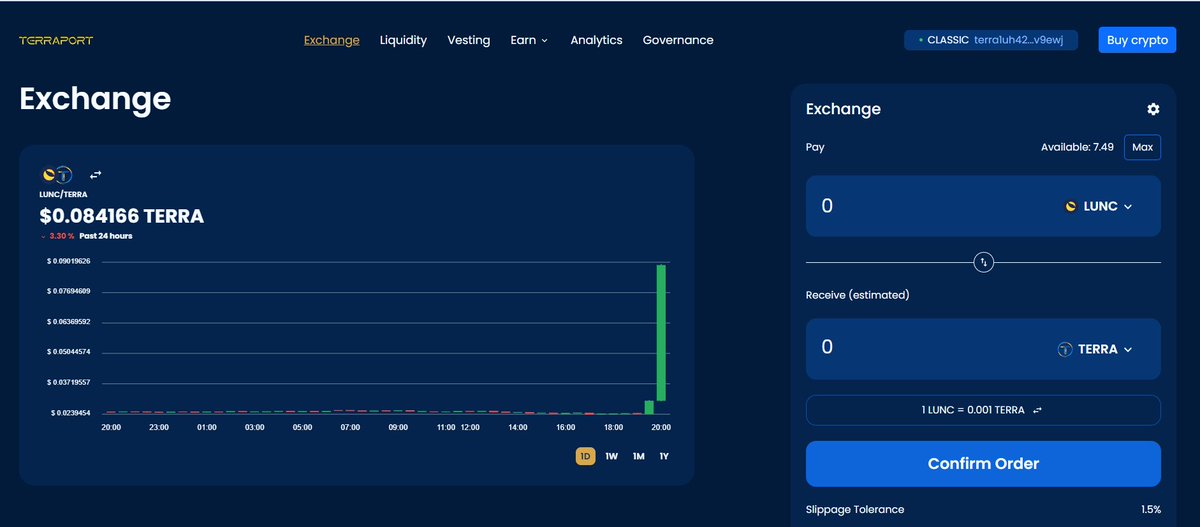Click the Terraport logo

56,41
